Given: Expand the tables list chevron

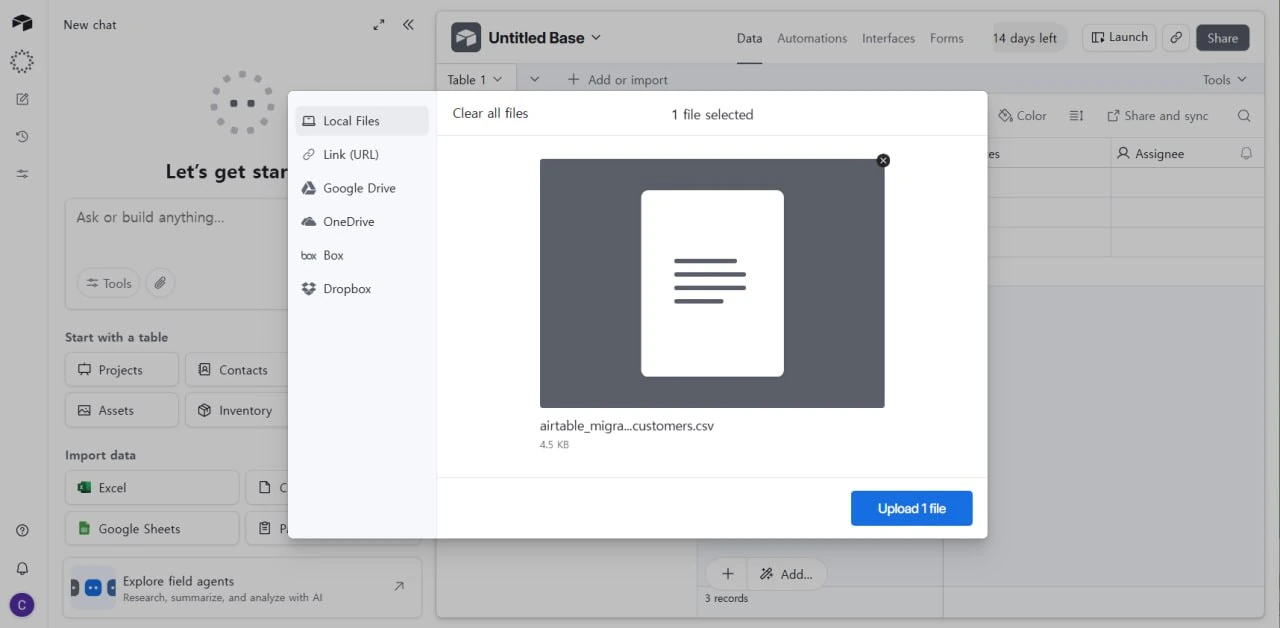Looking at the screenshot, I should coord(534,80).
